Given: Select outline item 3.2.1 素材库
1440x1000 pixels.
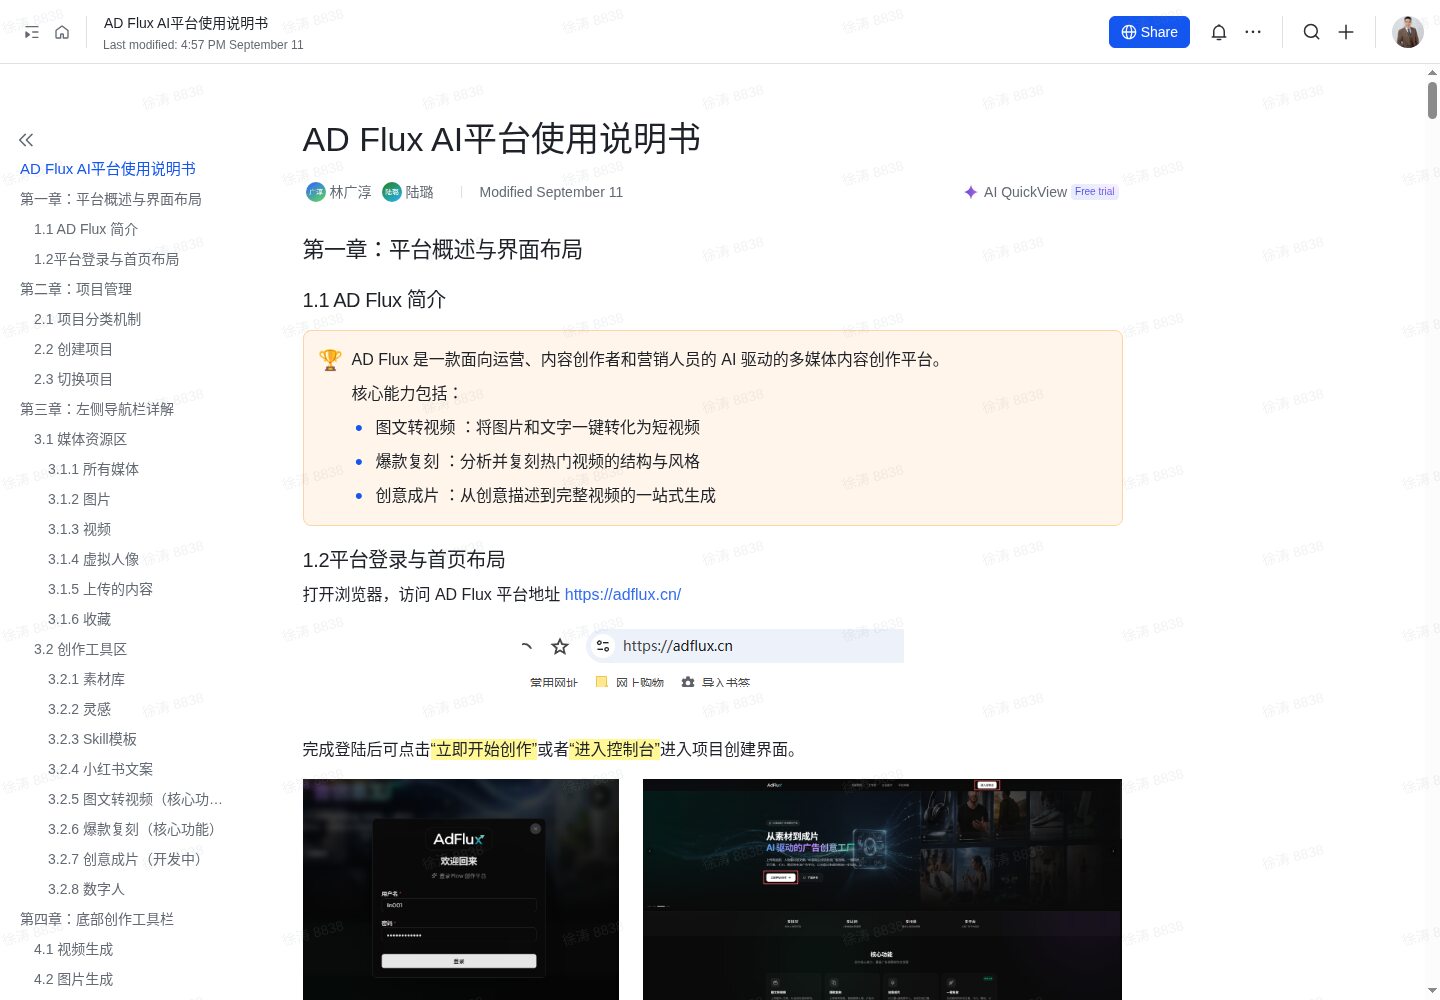Looking at the screenshot, I should click(x=87, y=679).
